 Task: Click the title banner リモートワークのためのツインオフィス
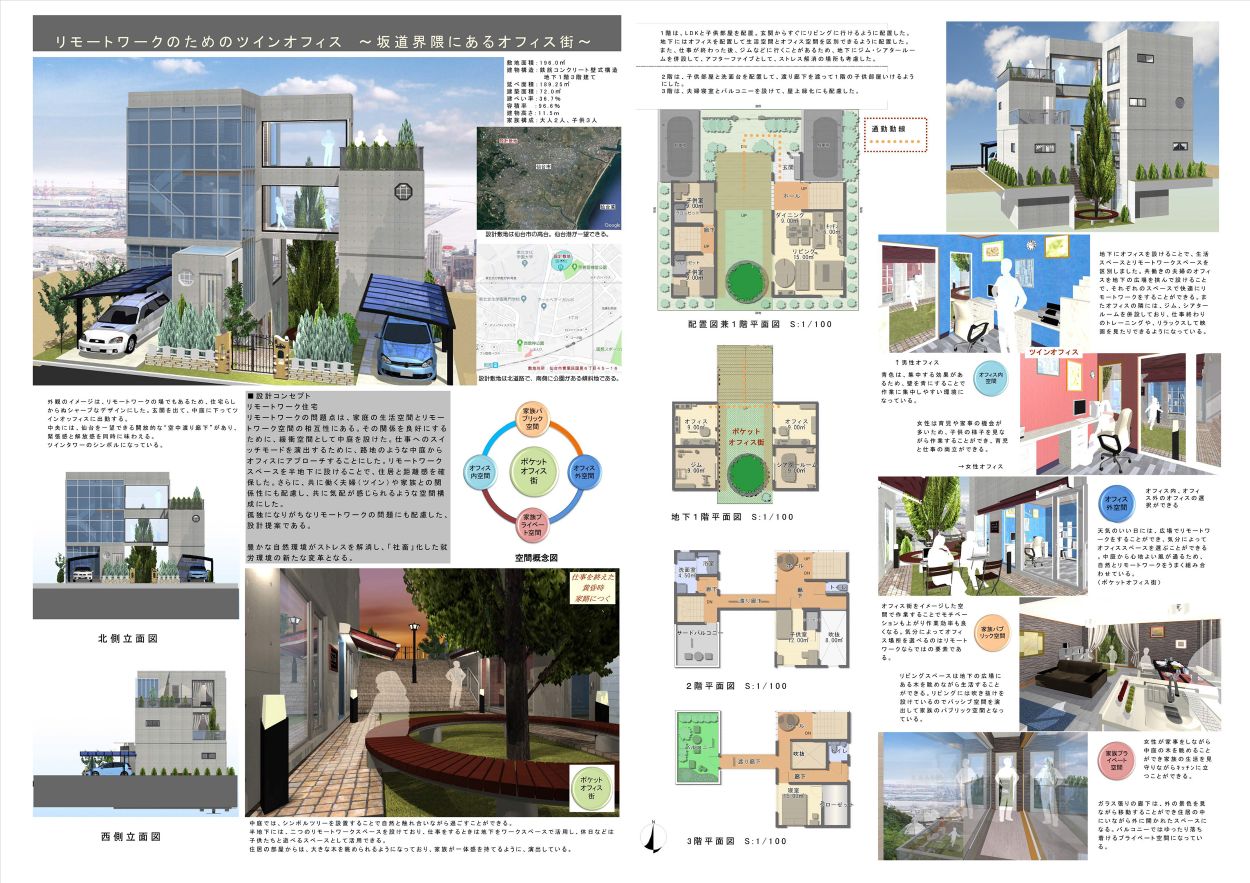click(326, 41)
